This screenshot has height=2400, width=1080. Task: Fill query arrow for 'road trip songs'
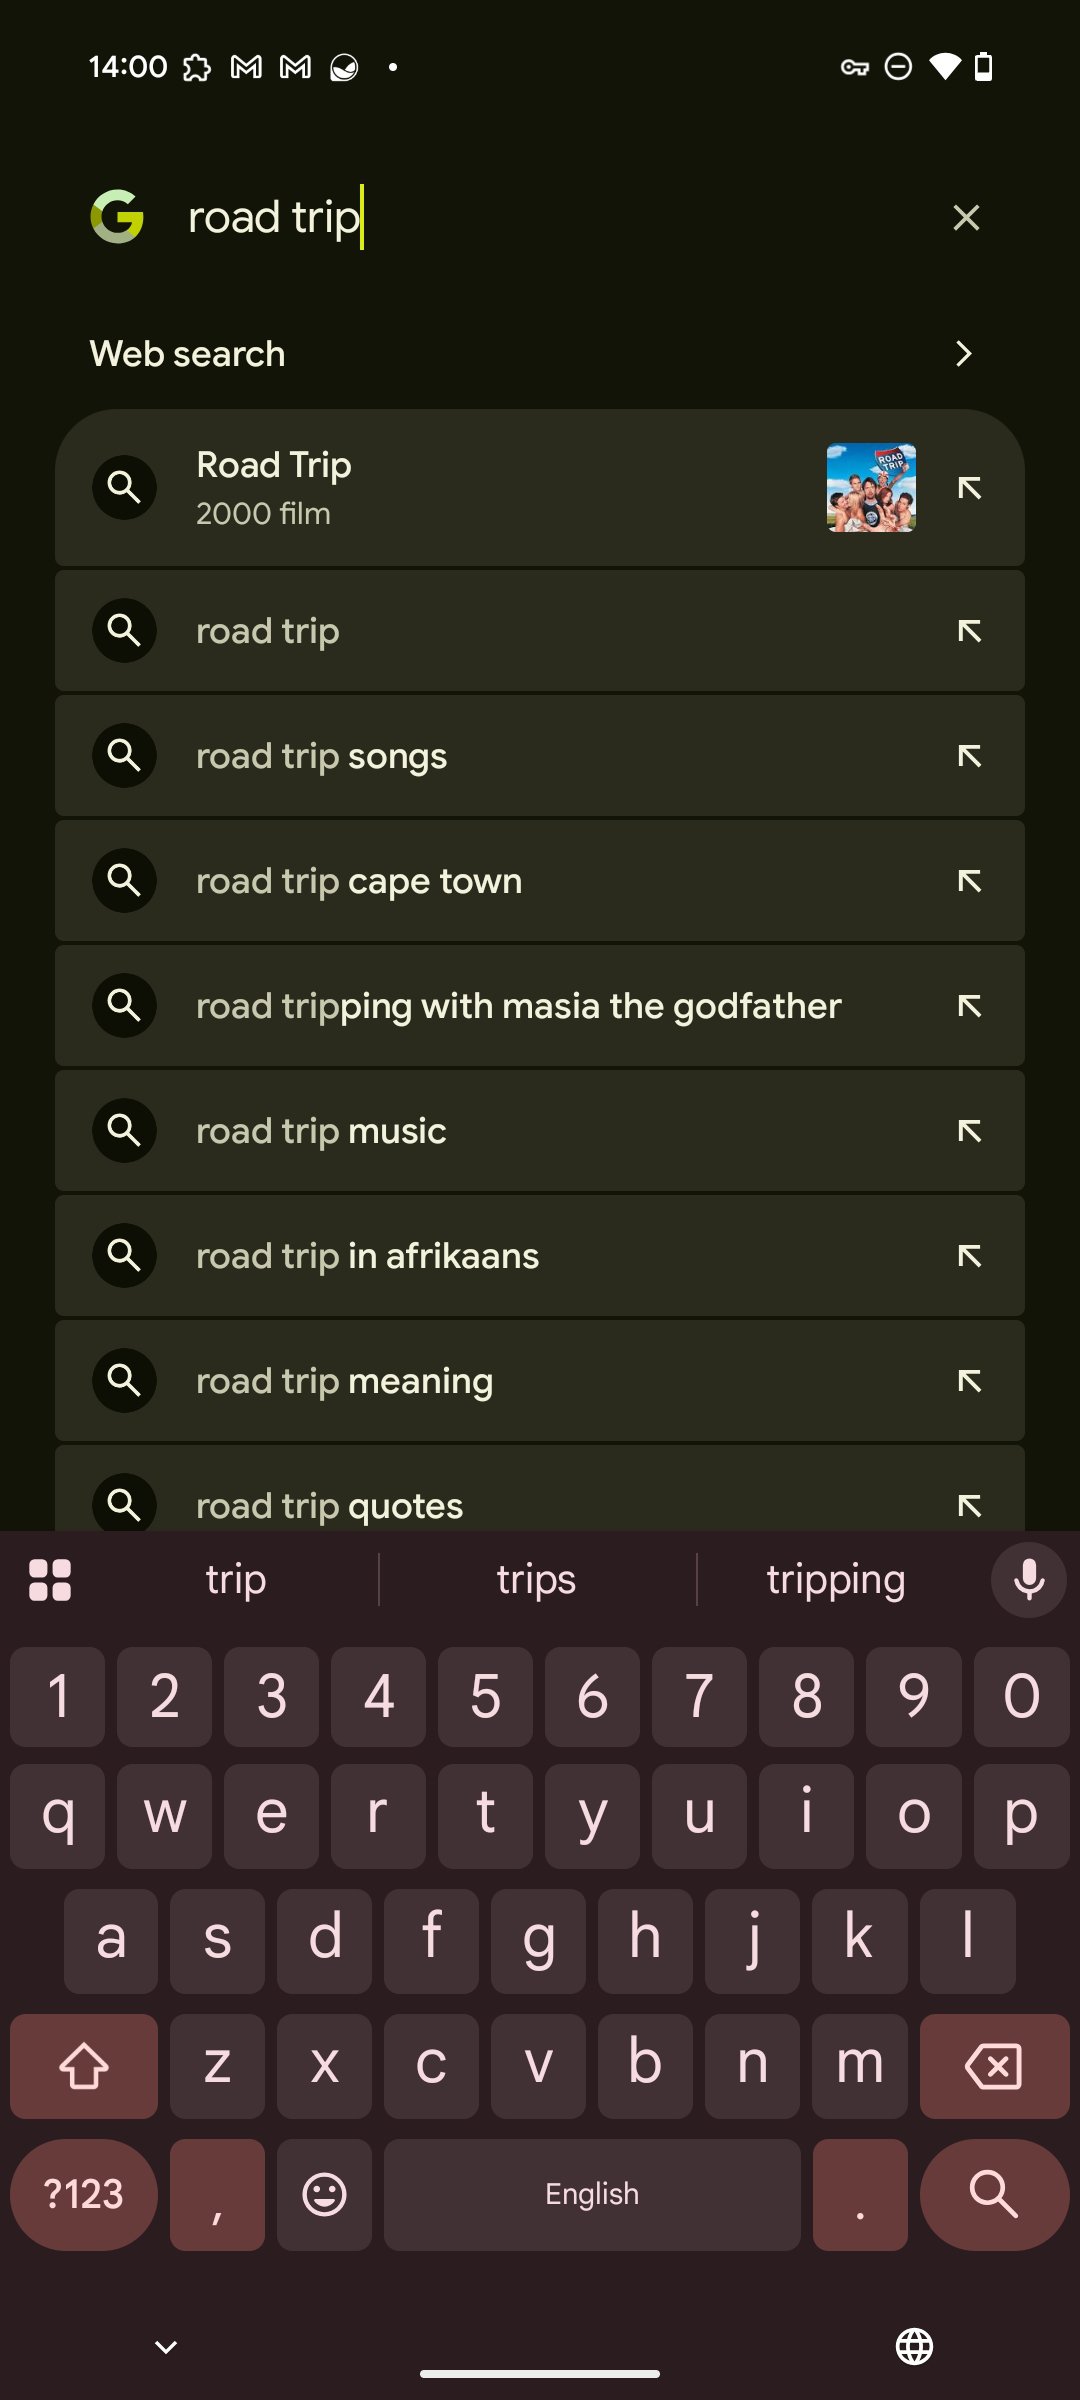(969, 756)
